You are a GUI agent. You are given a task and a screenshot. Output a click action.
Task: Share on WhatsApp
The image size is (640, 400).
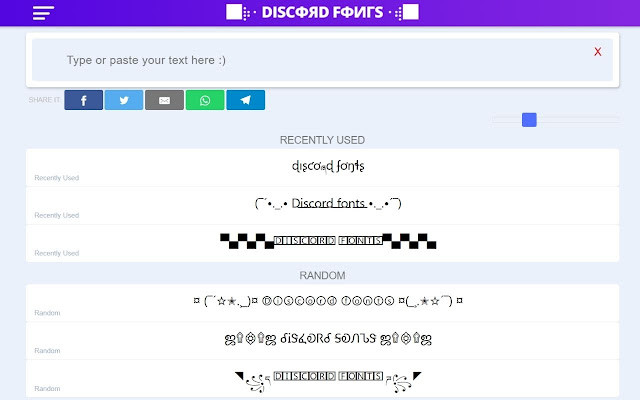point(205,100)
